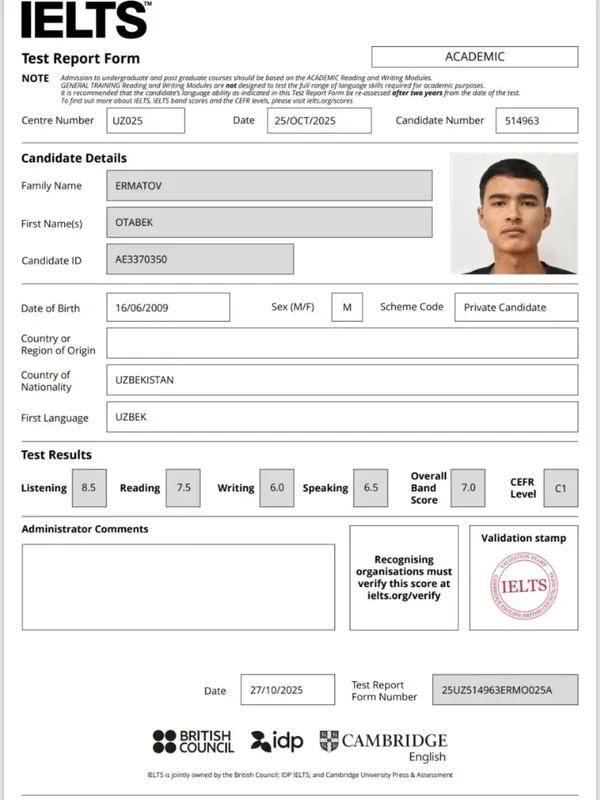600x800 pixels.
Task: Click the ACADEMIC module field
Action: coord(474,57)
